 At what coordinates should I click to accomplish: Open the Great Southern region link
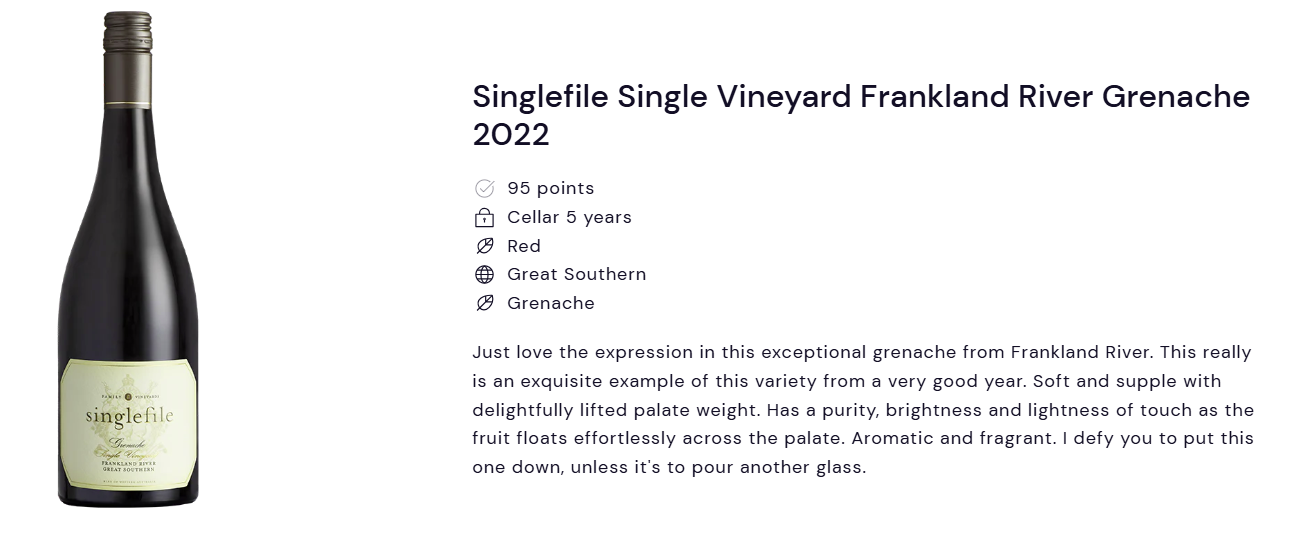tap(577, 274)
